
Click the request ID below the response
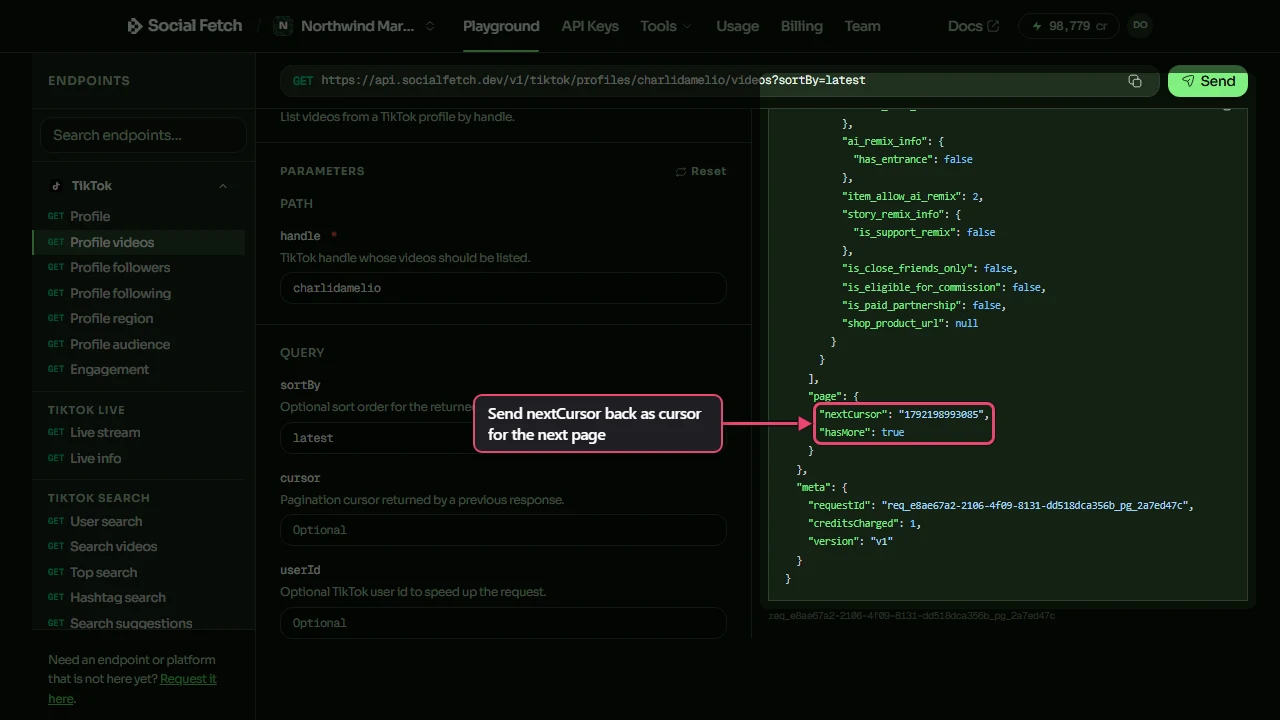click(911, 616)
